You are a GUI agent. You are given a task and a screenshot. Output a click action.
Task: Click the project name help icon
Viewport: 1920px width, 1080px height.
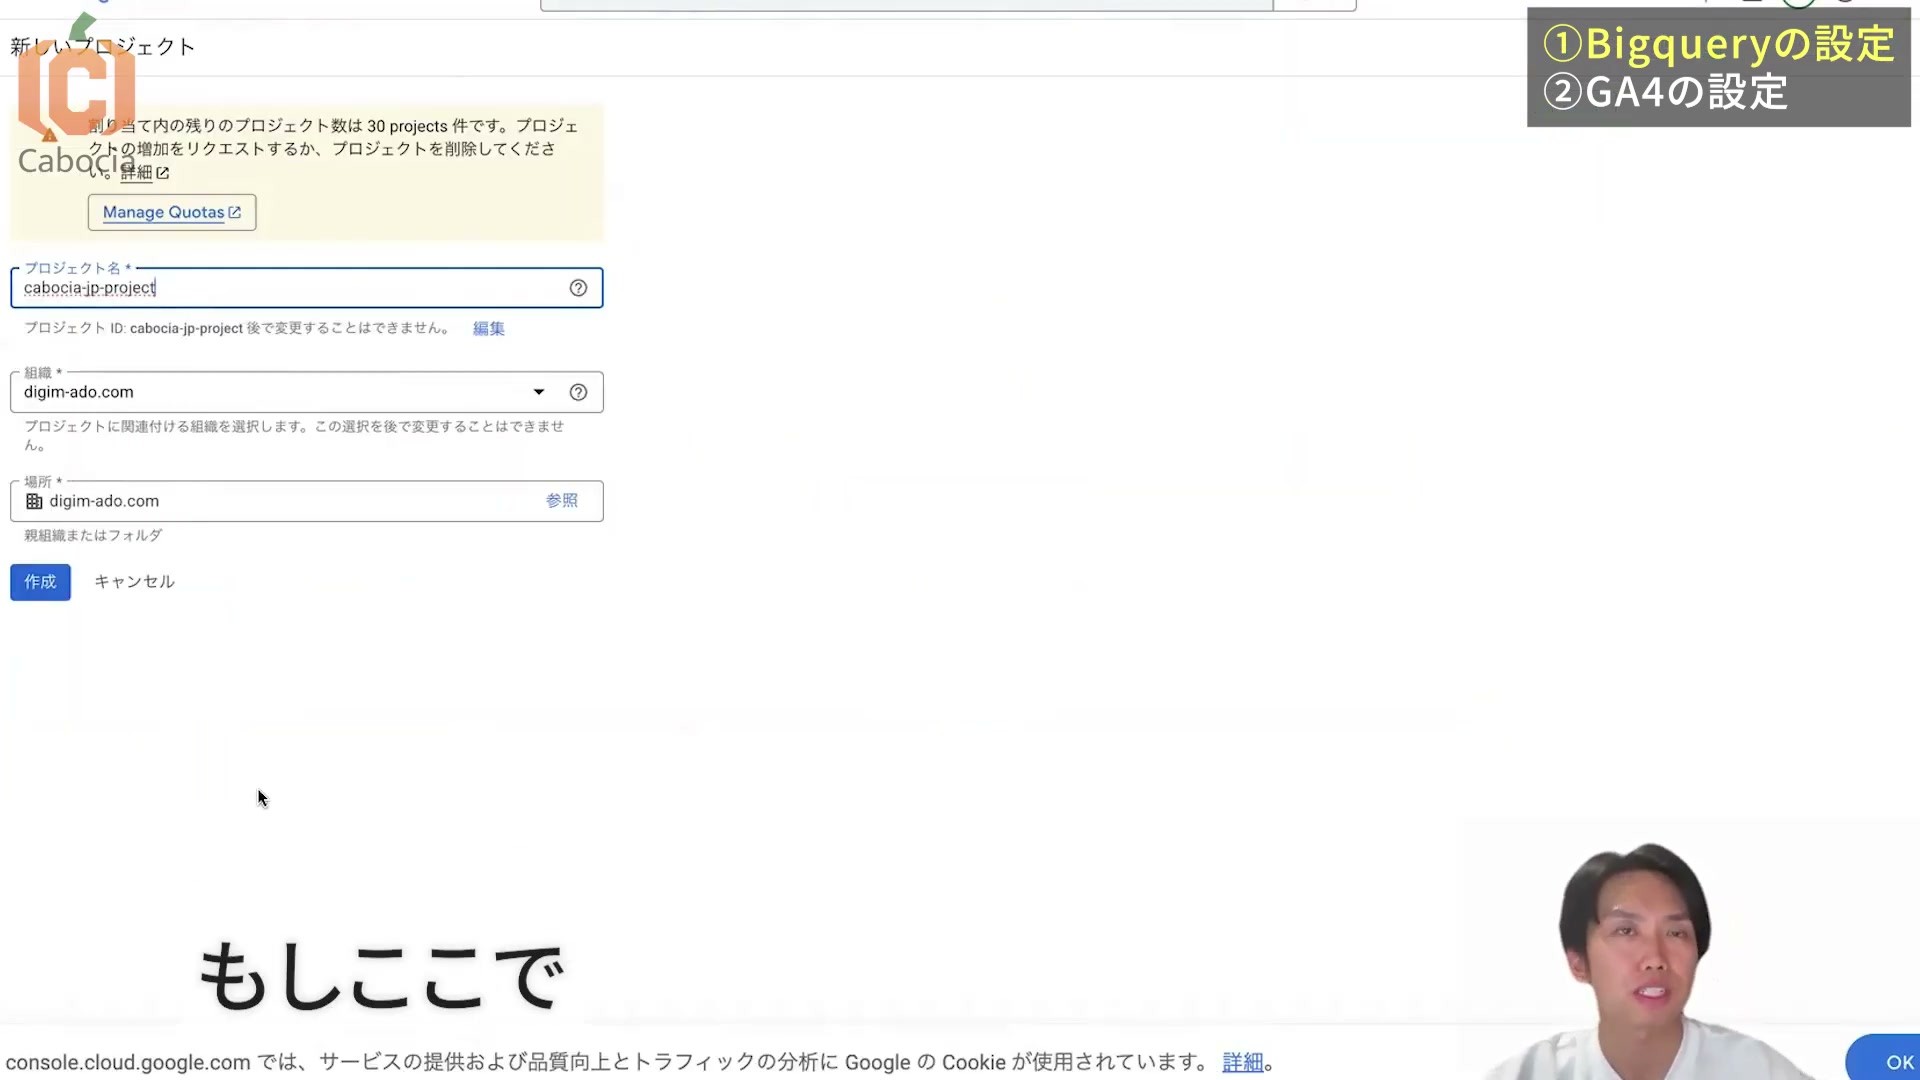pos(578,288)
